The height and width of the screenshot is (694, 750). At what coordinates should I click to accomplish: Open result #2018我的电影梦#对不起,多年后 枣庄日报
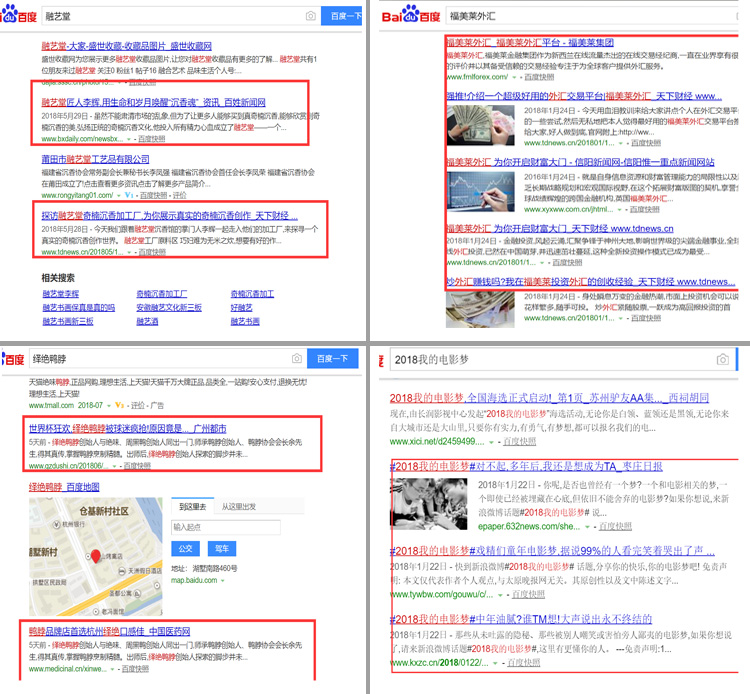click(527, 466)
